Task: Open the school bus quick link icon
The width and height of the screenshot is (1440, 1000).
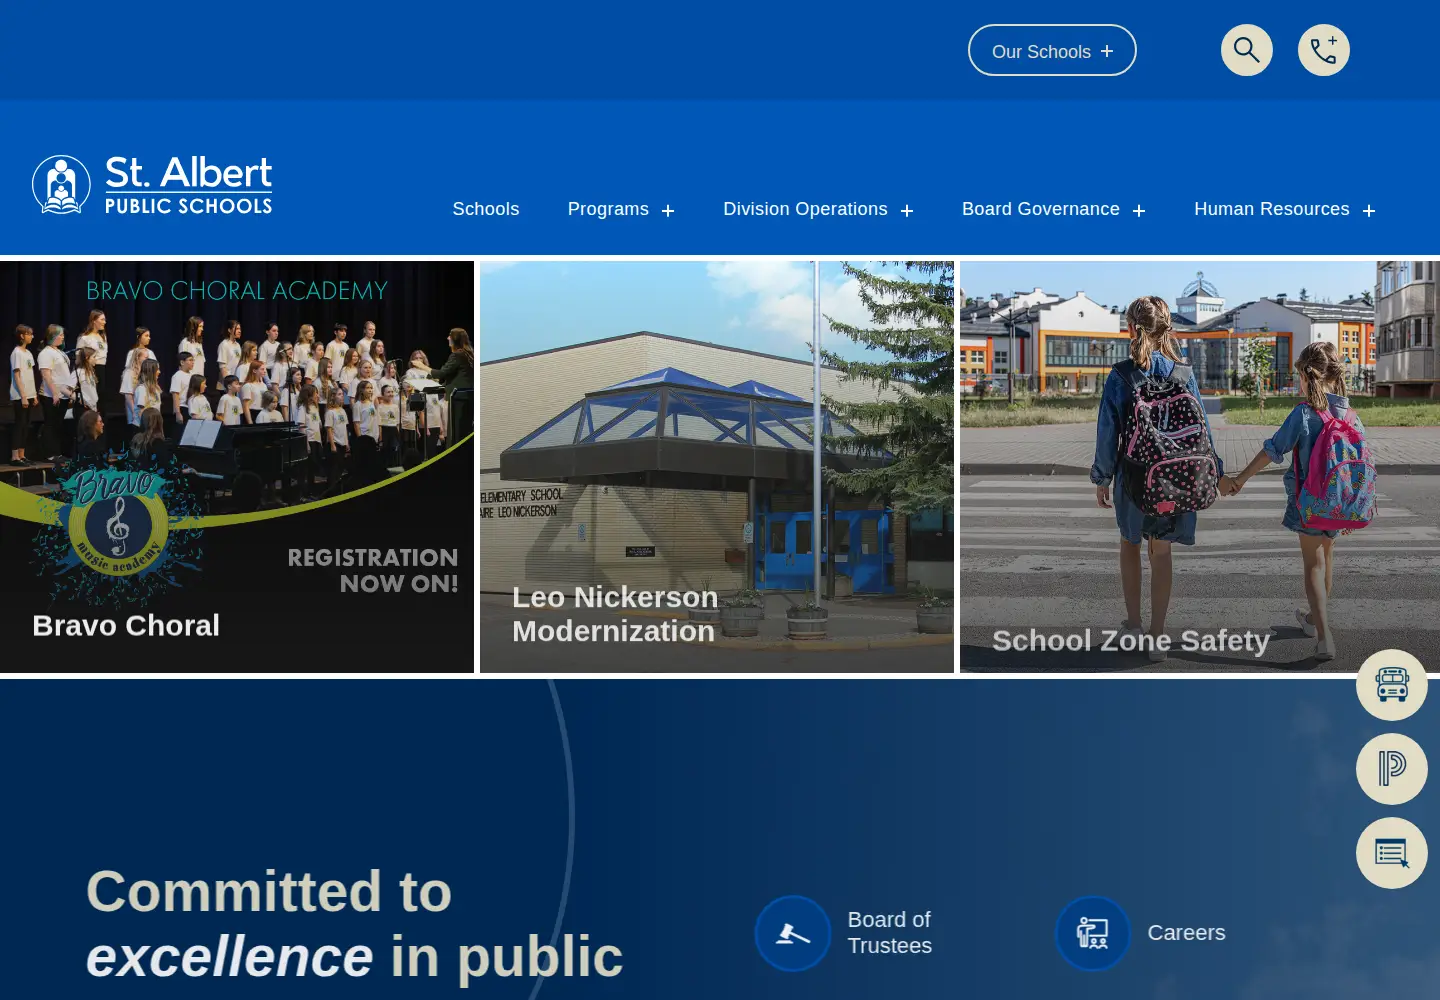Action: (1392, 685)
